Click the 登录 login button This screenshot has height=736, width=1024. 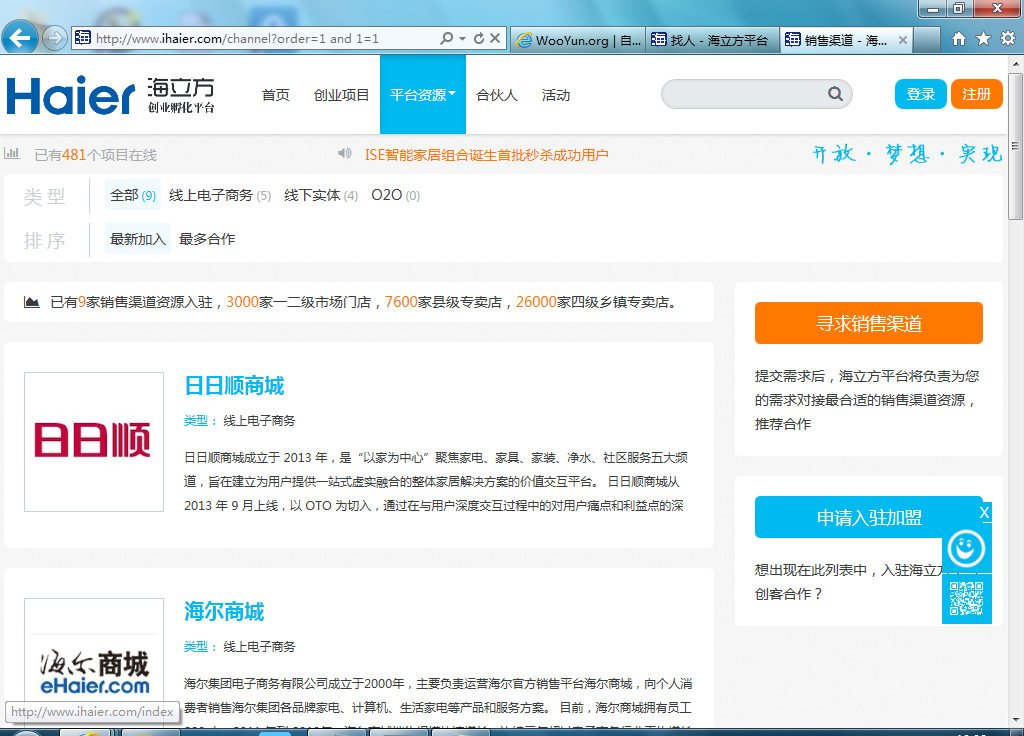pos(920,94)
